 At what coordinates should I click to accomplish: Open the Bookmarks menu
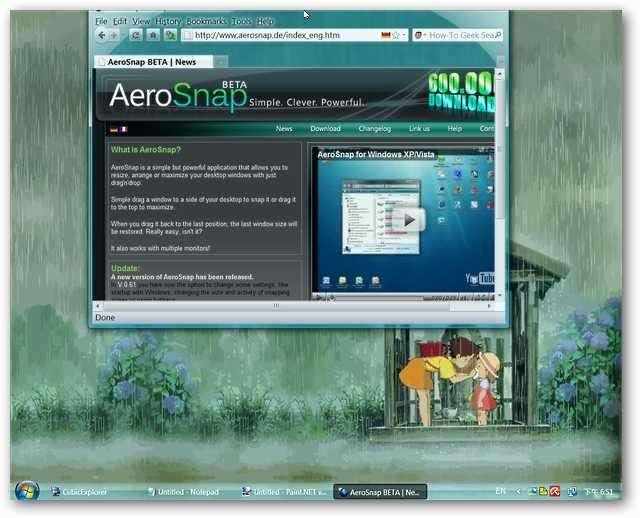206,21
